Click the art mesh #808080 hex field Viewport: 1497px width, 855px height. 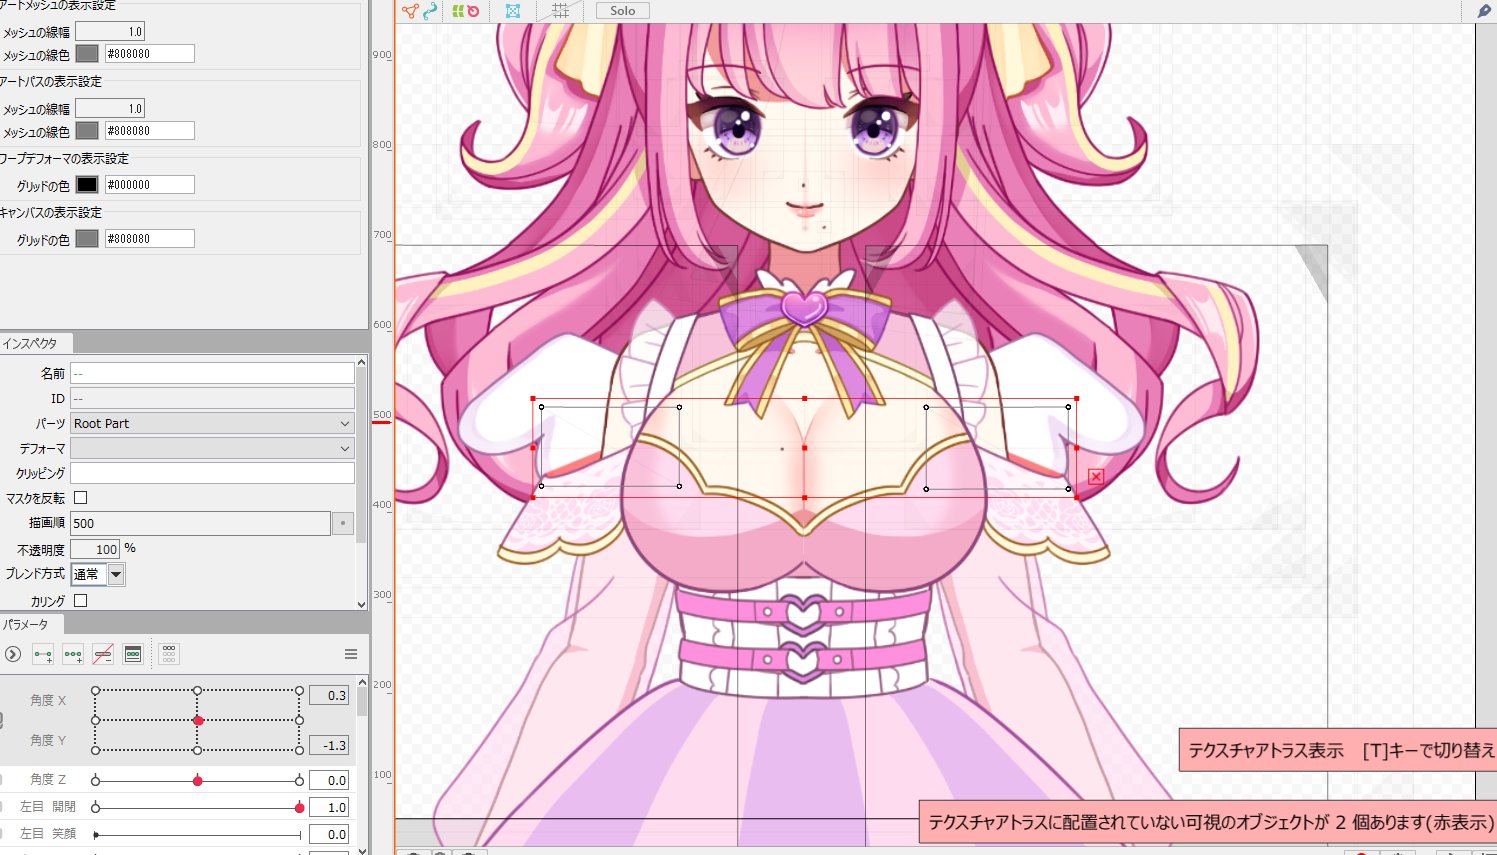tap(149, 54)
